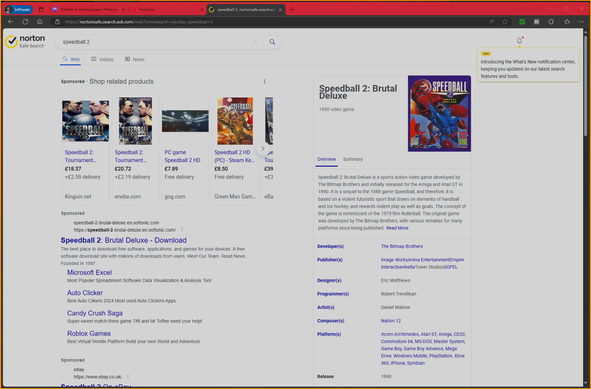Go back to previous page
This screenshot has height=389, width=591.
click(x=11, y=22)
